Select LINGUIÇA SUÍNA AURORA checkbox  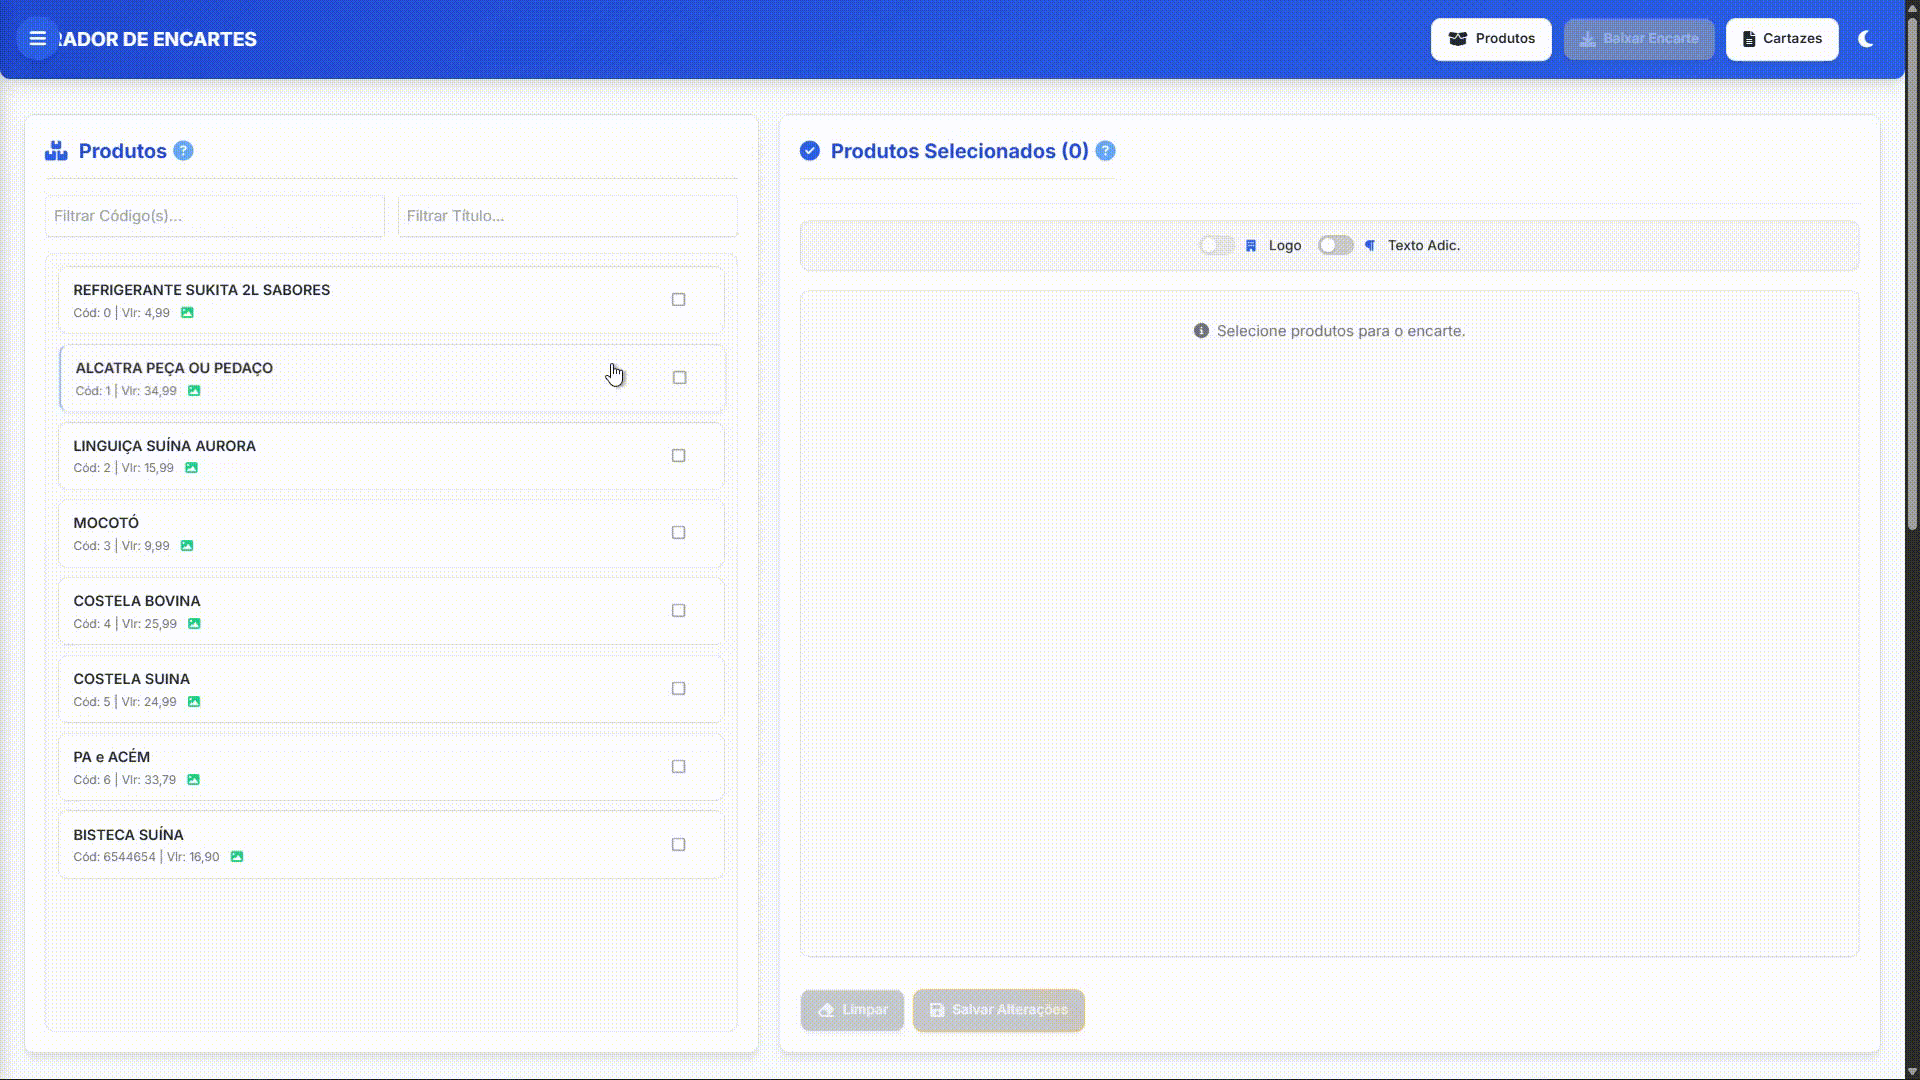click(679, 456)
